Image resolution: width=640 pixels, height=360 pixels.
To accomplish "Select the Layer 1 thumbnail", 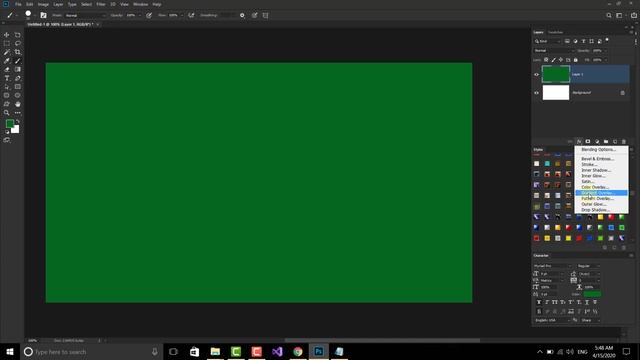I will [x=556, y=74].
